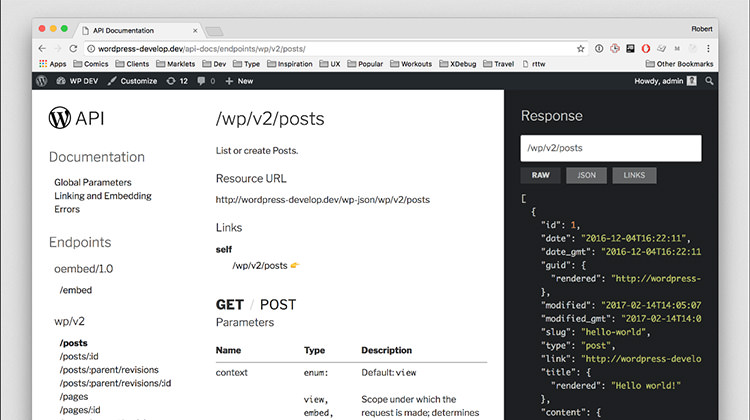Bookmark this page with the star icon
Image resolution: width=750 pixels, height=420 pixels.
(x=581, y=47)
